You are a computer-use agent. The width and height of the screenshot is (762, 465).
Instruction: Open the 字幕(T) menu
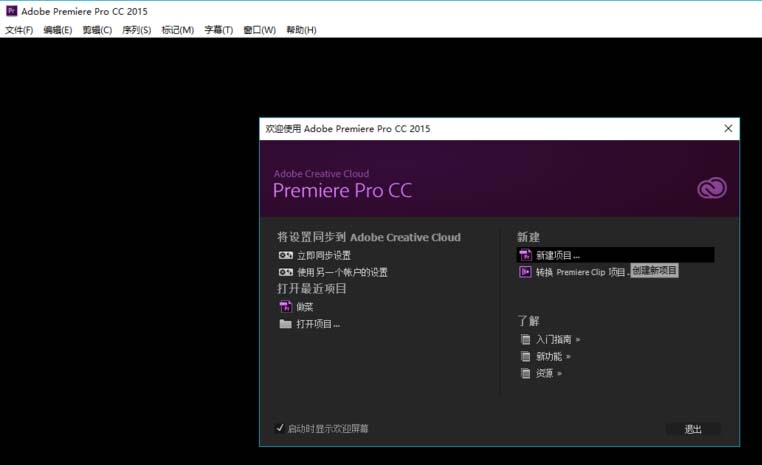[219, 30]
